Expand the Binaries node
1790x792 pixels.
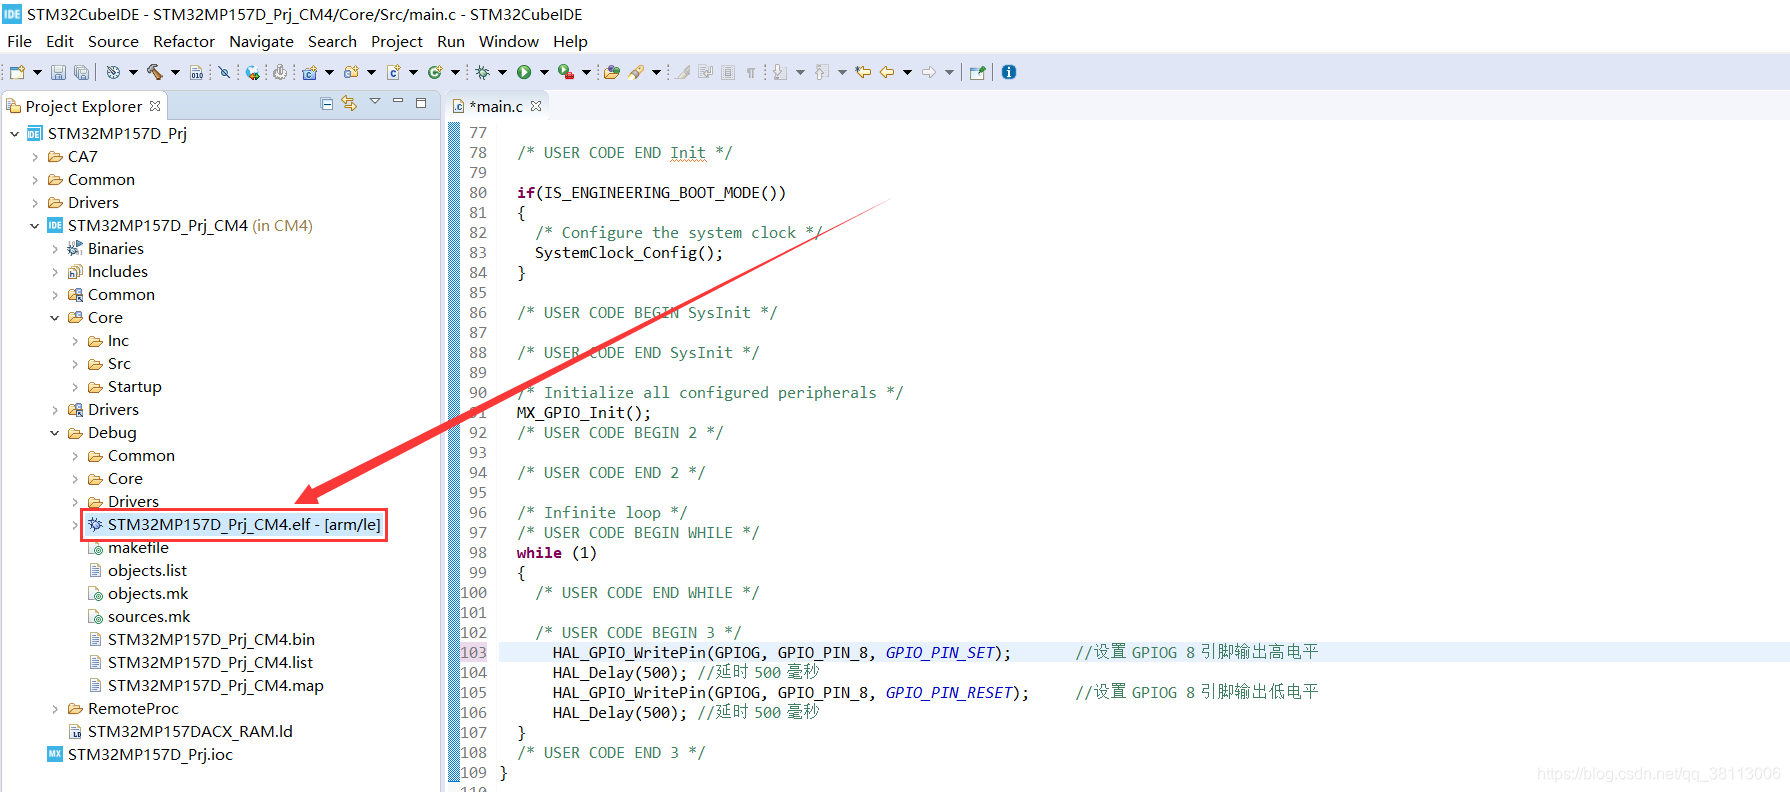(55, 249)
